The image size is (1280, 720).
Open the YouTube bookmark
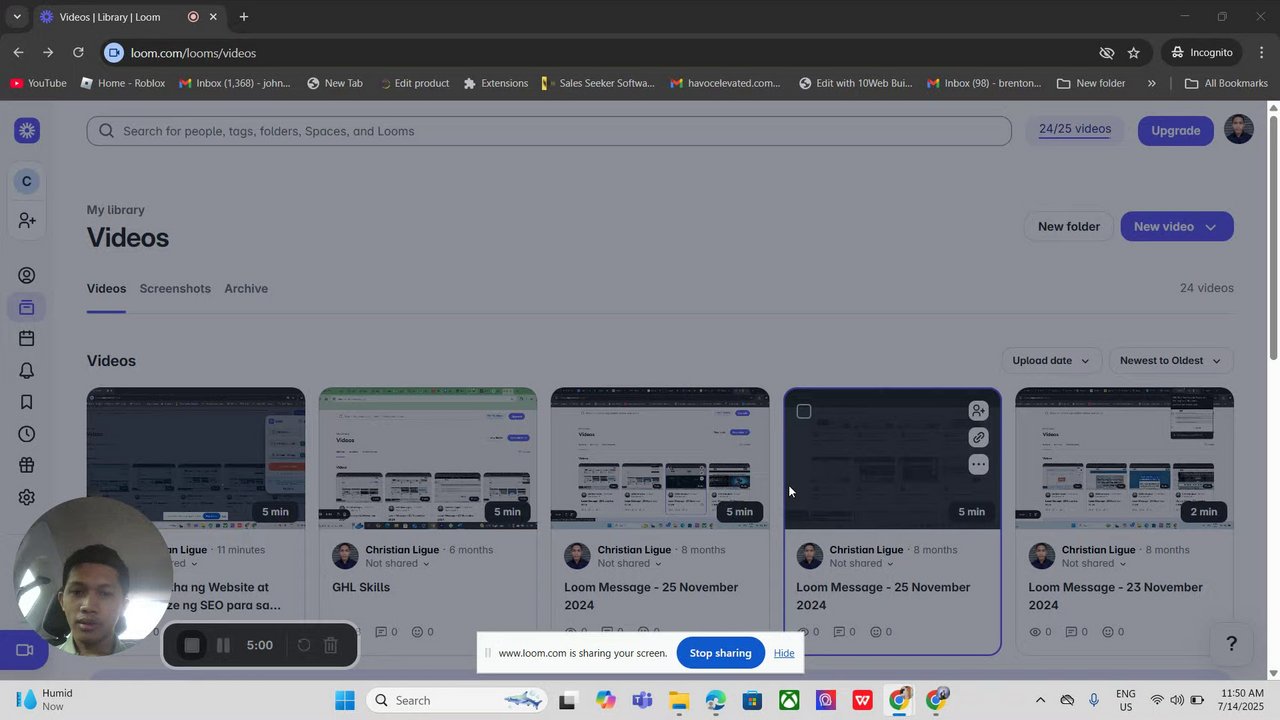click(38, 83)
